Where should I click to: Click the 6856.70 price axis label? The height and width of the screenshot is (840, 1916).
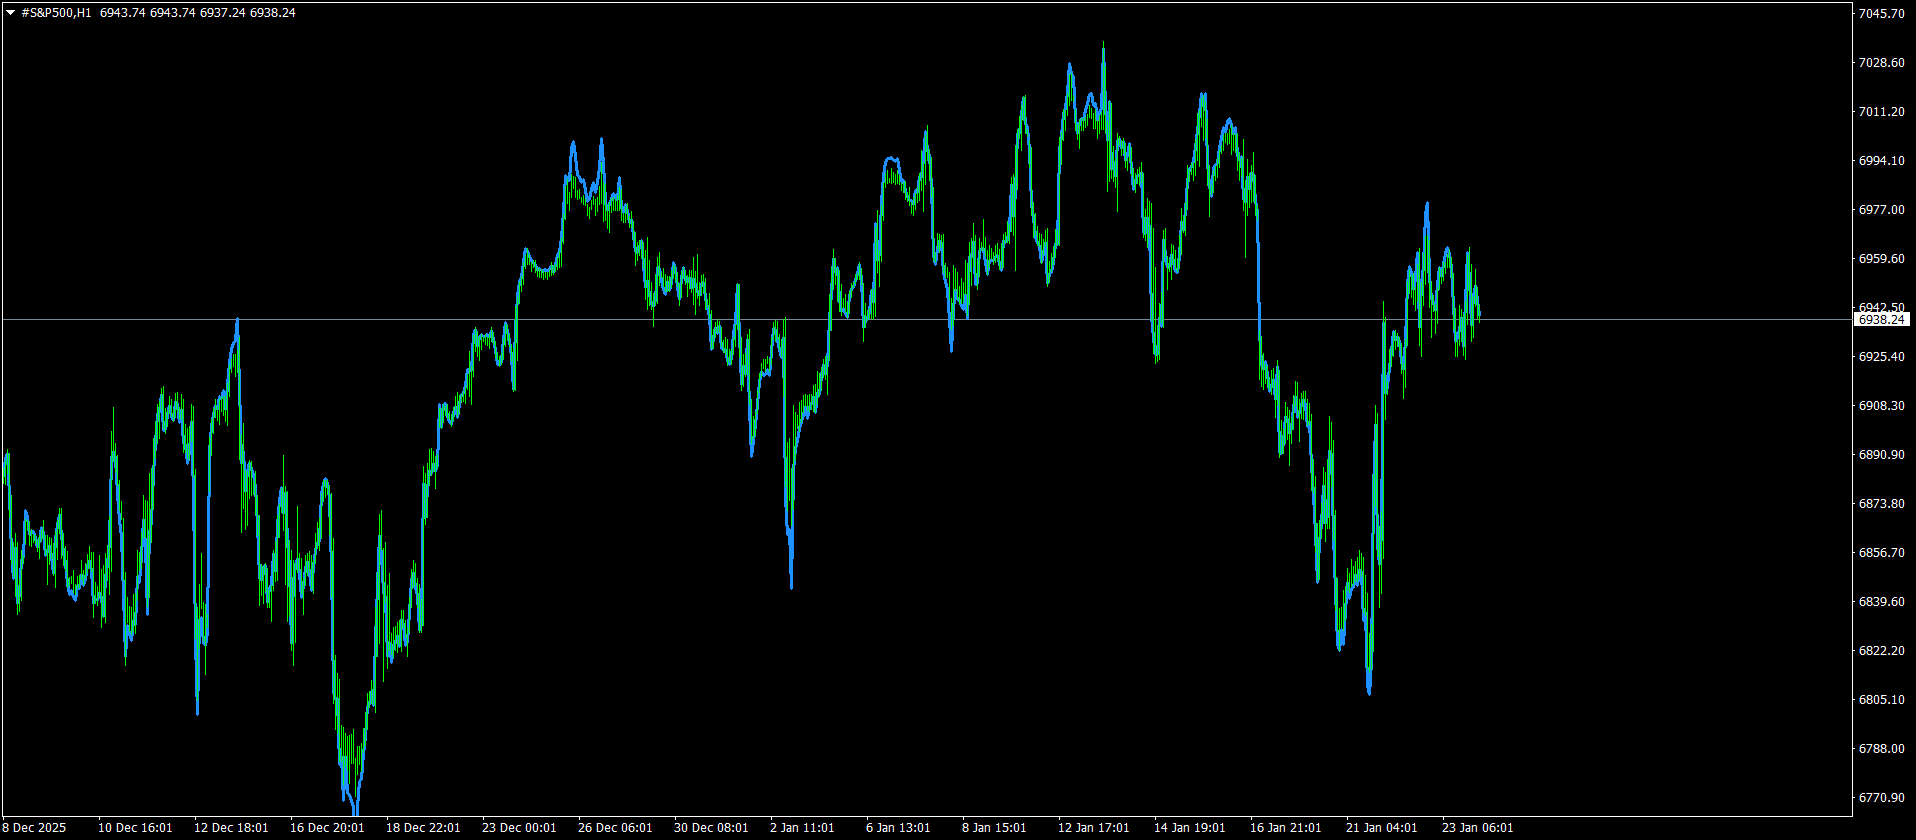[1881, 553]
